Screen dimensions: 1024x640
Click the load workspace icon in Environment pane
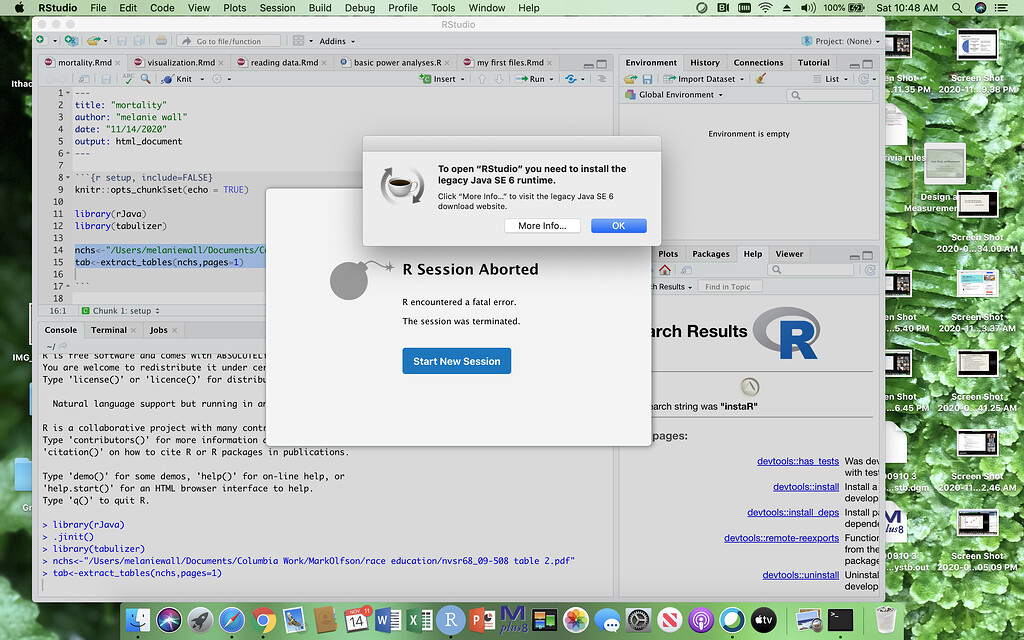[630, 79]
